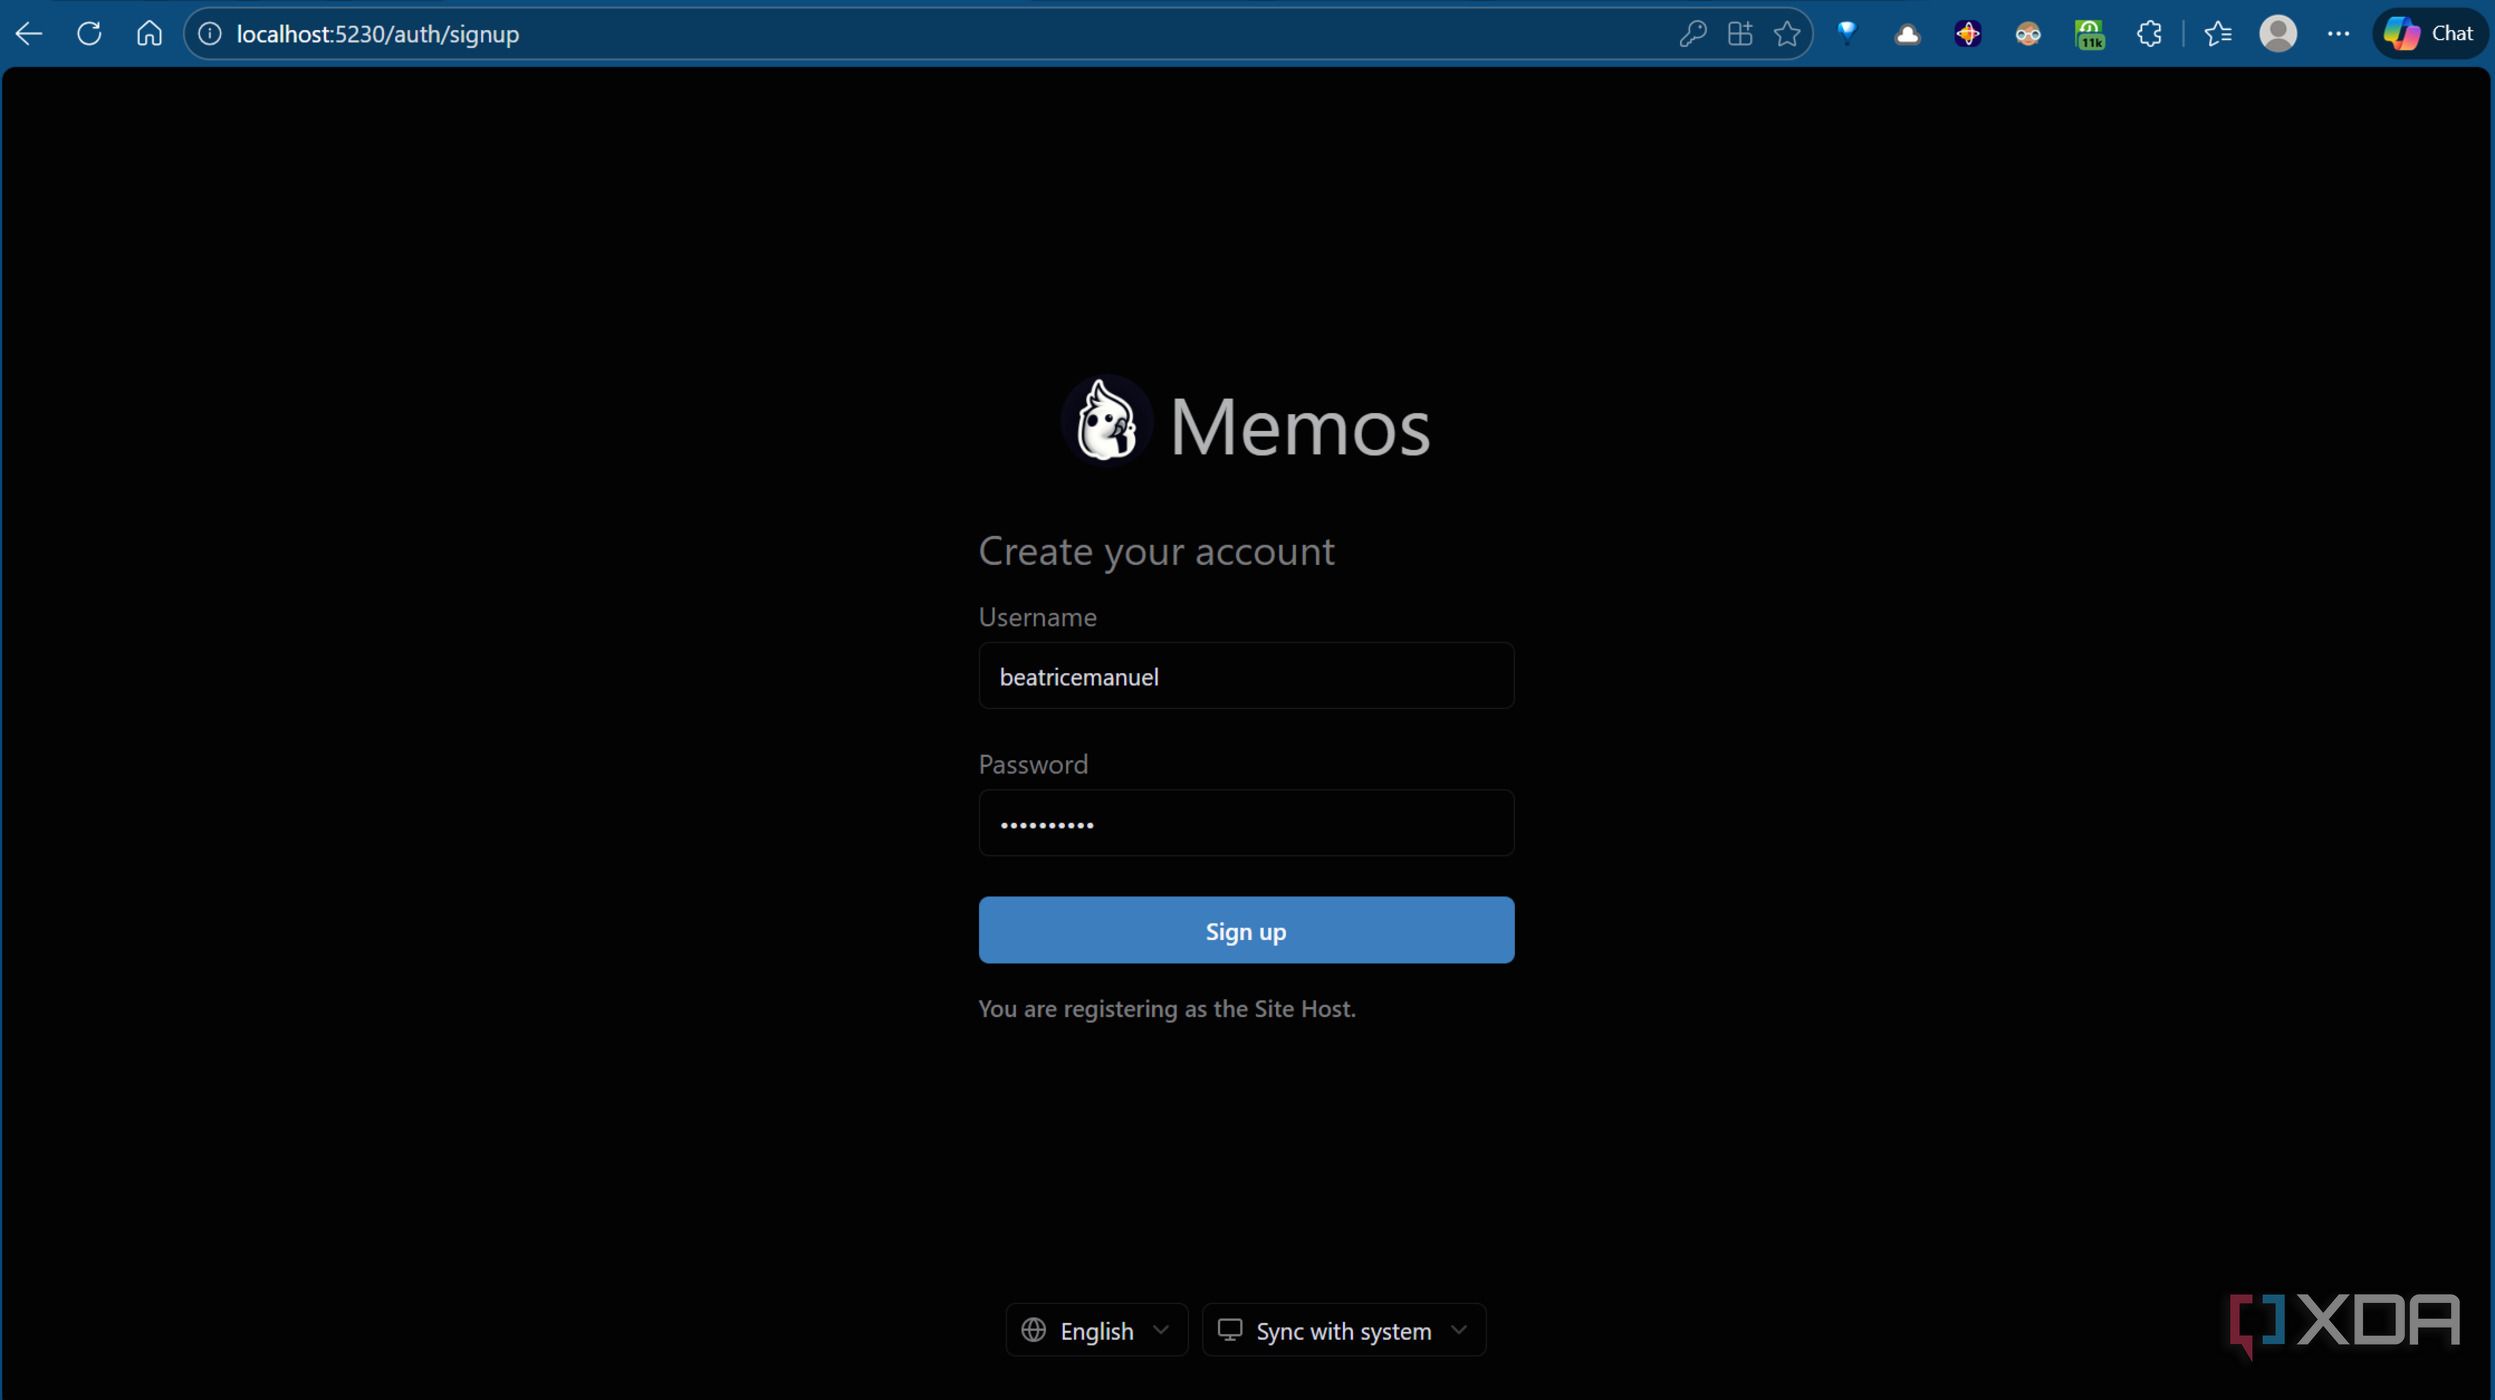Click the Sign up button
2495x1400 pixels.
1246,930
